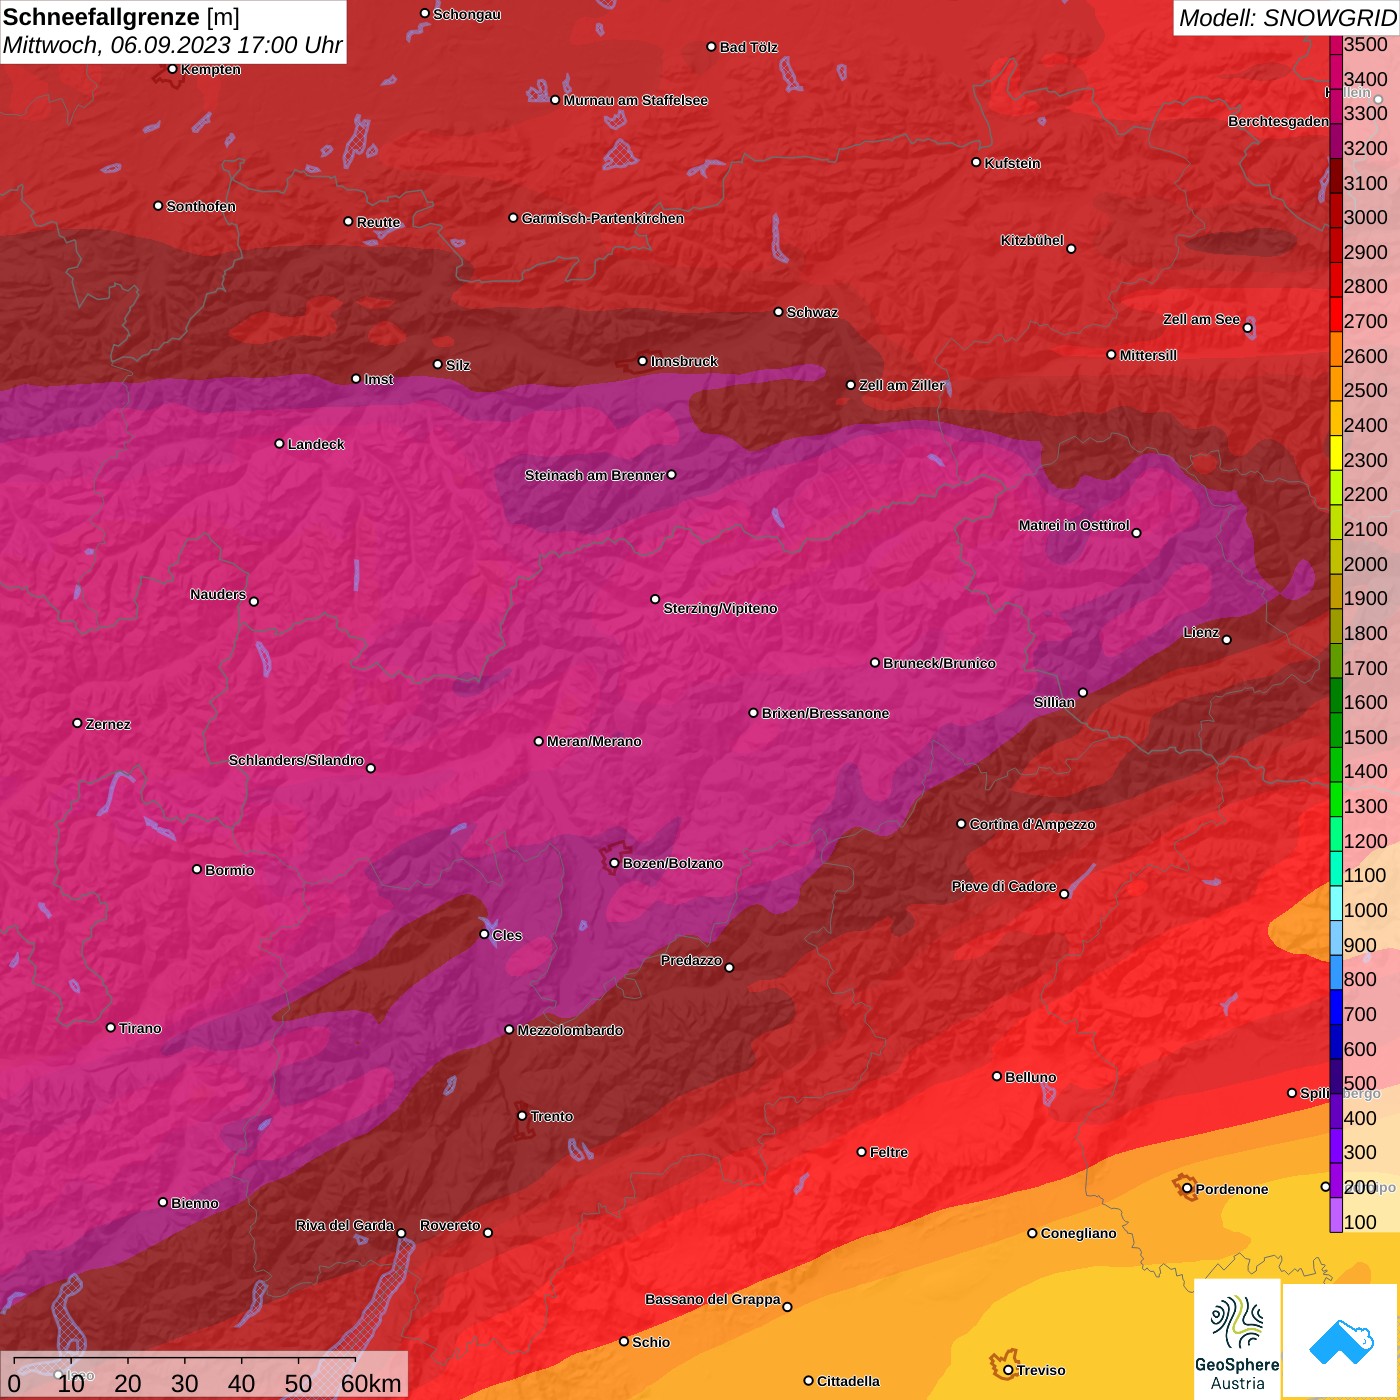Click the Mittersill label
Screen dimensions: 1400x1400
pyautogui.click(x=1148, y=355)
